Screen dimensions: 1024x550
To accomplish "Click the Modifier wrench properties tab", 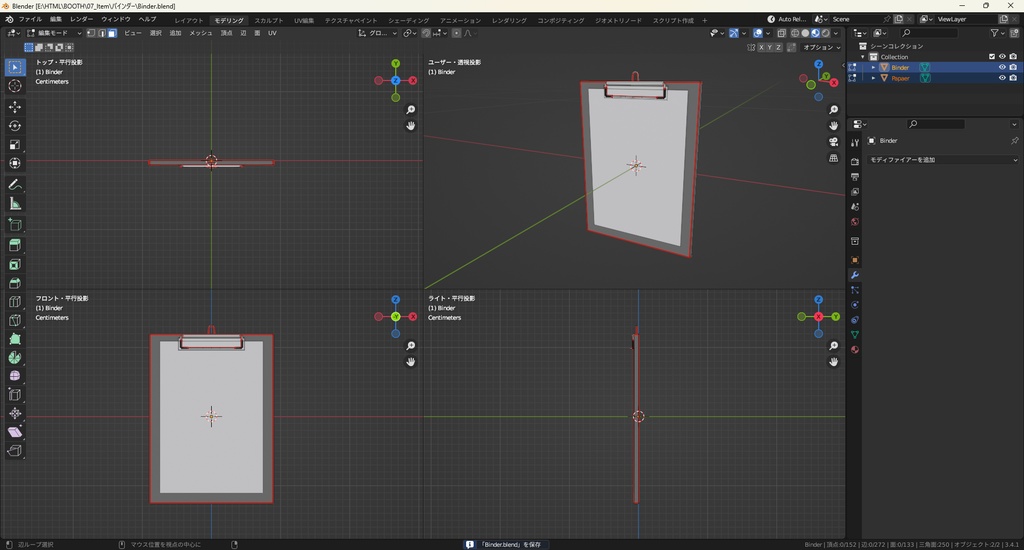I will [855, 274].
